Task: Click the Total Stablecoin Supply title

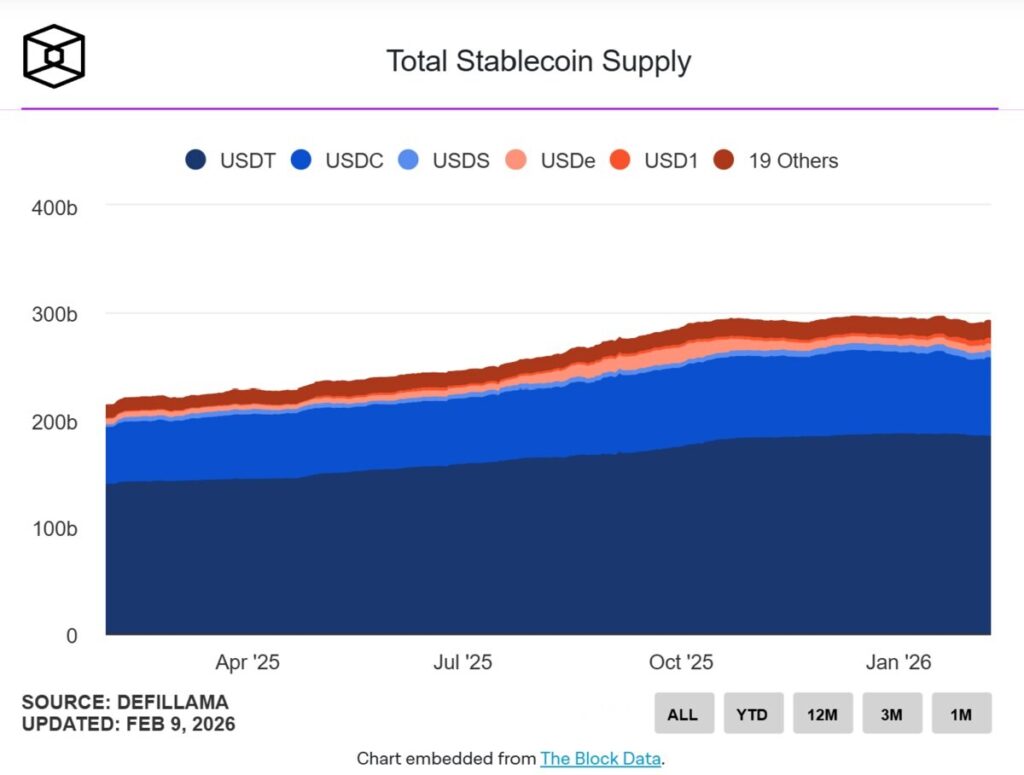Action: 539,61
